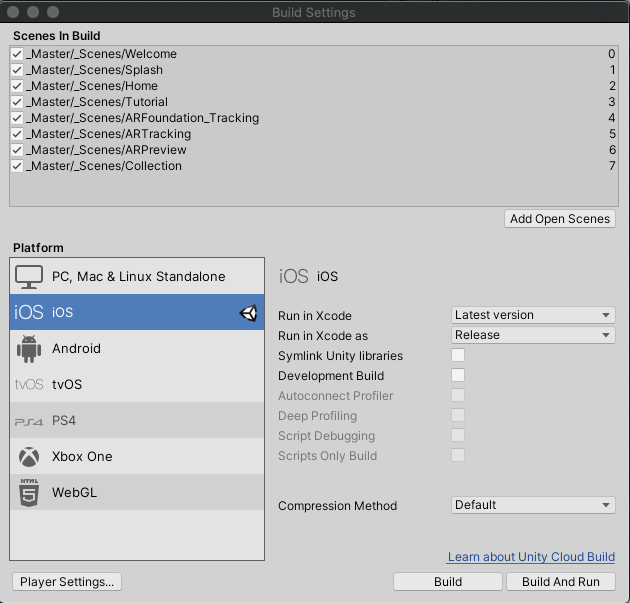This screenshot has height=603, width=630.
Task: Uncheck the Collection scene checkbox
Action: click(x=17, y=166)
